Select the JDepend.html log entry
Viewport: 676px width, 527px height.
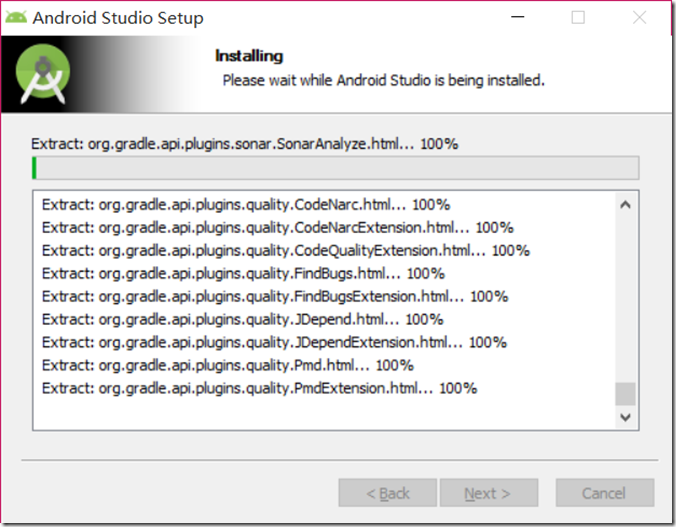coord(242,319)
